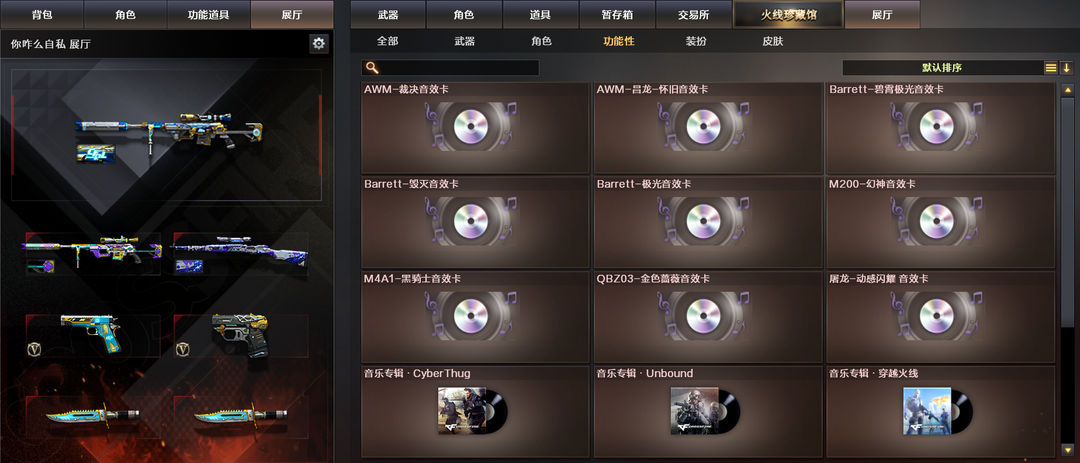Pick the 音乐专辑 · CyberThug album
1080x463 pixels.
click(475, 411)
